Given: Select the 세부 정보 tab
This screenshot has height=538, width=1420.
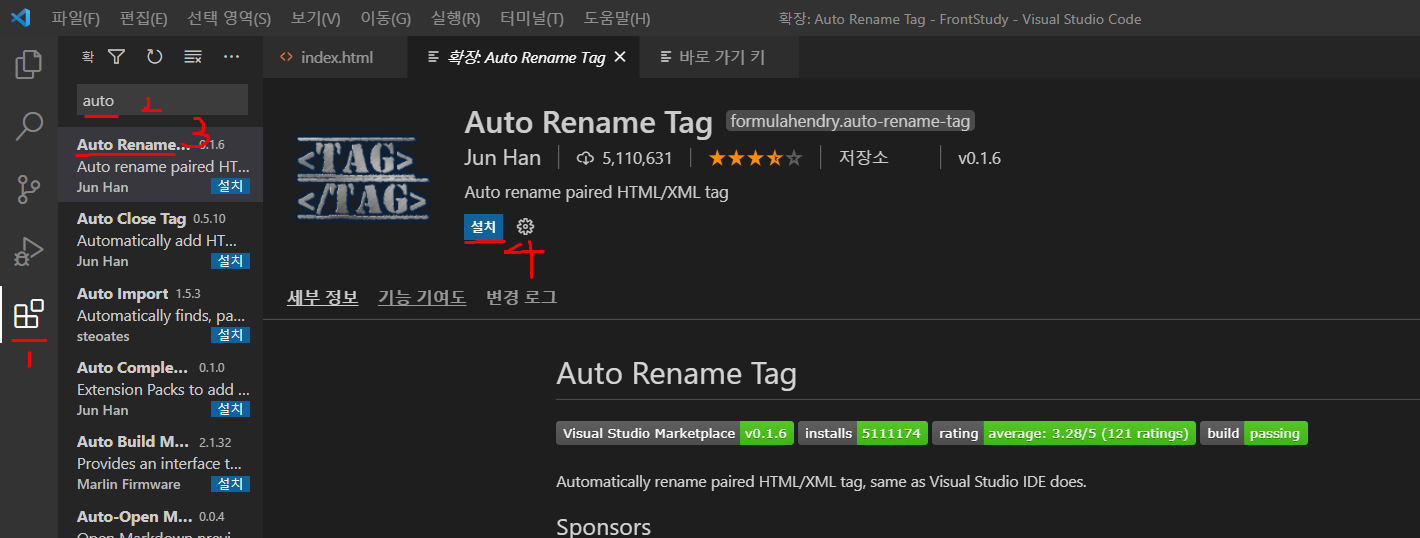Looking at the screenshot, I should [x=322, y=297].
